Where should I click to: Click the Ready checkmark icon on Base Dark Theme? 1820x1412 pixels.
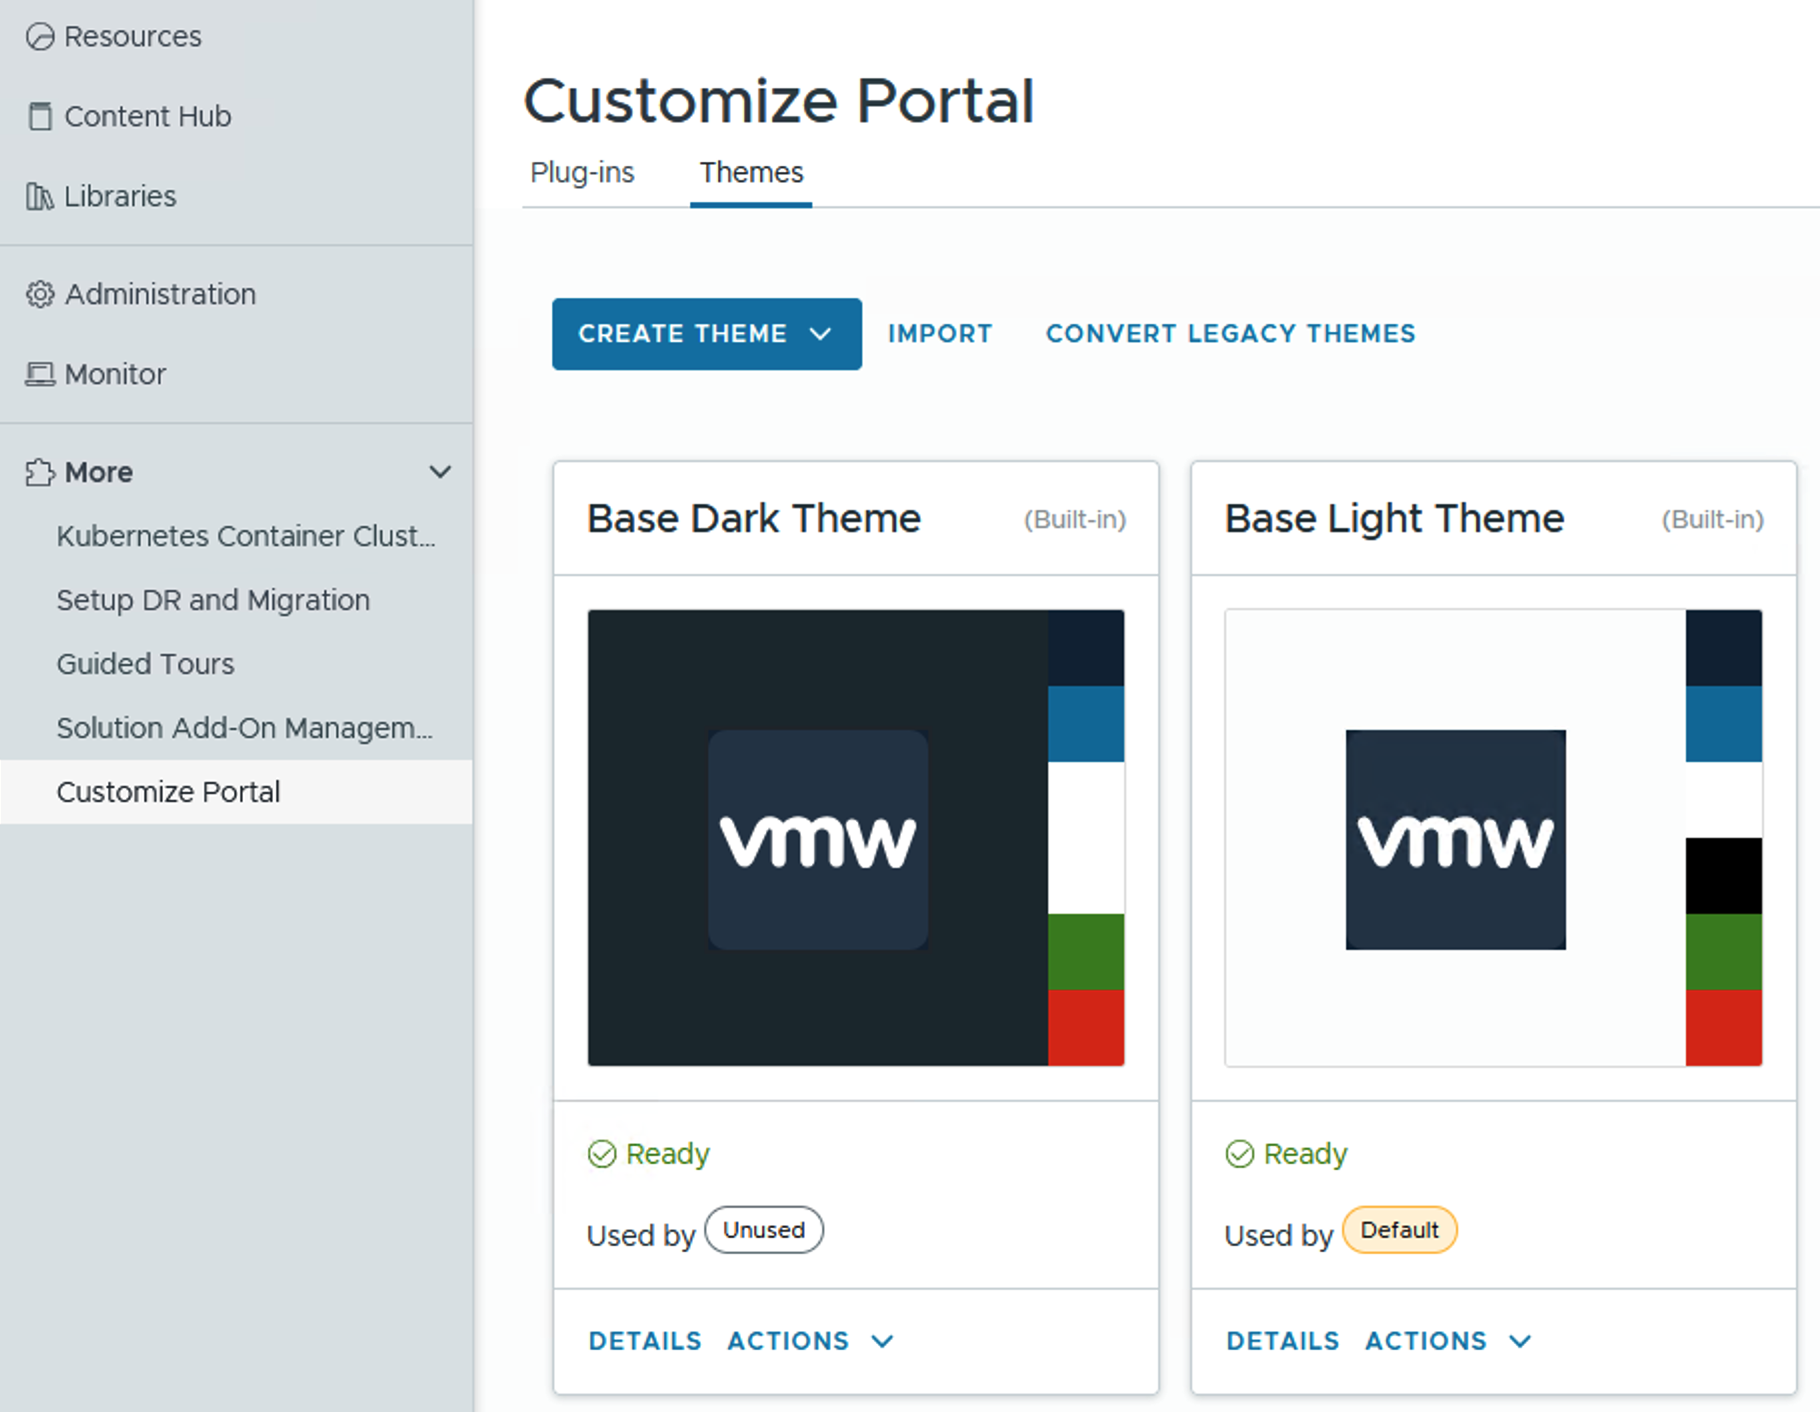602,1154
